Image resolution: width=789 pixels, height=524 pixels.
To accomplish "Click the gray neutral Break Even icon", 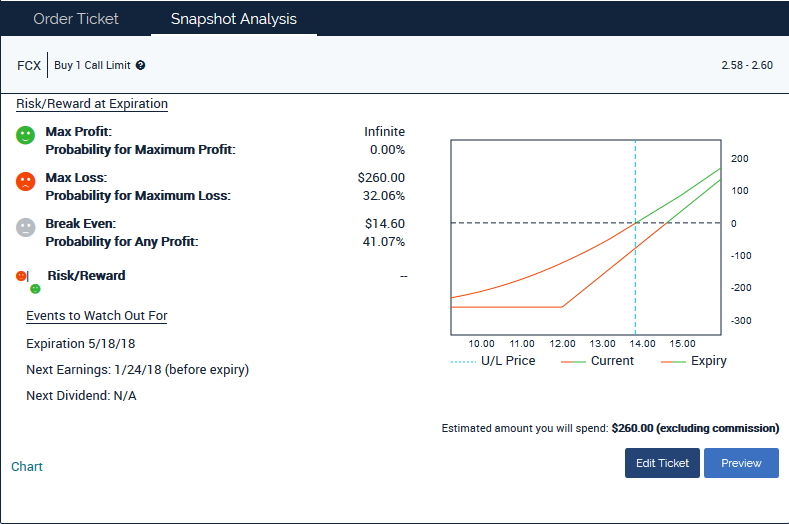I will [x=26, y=227].
